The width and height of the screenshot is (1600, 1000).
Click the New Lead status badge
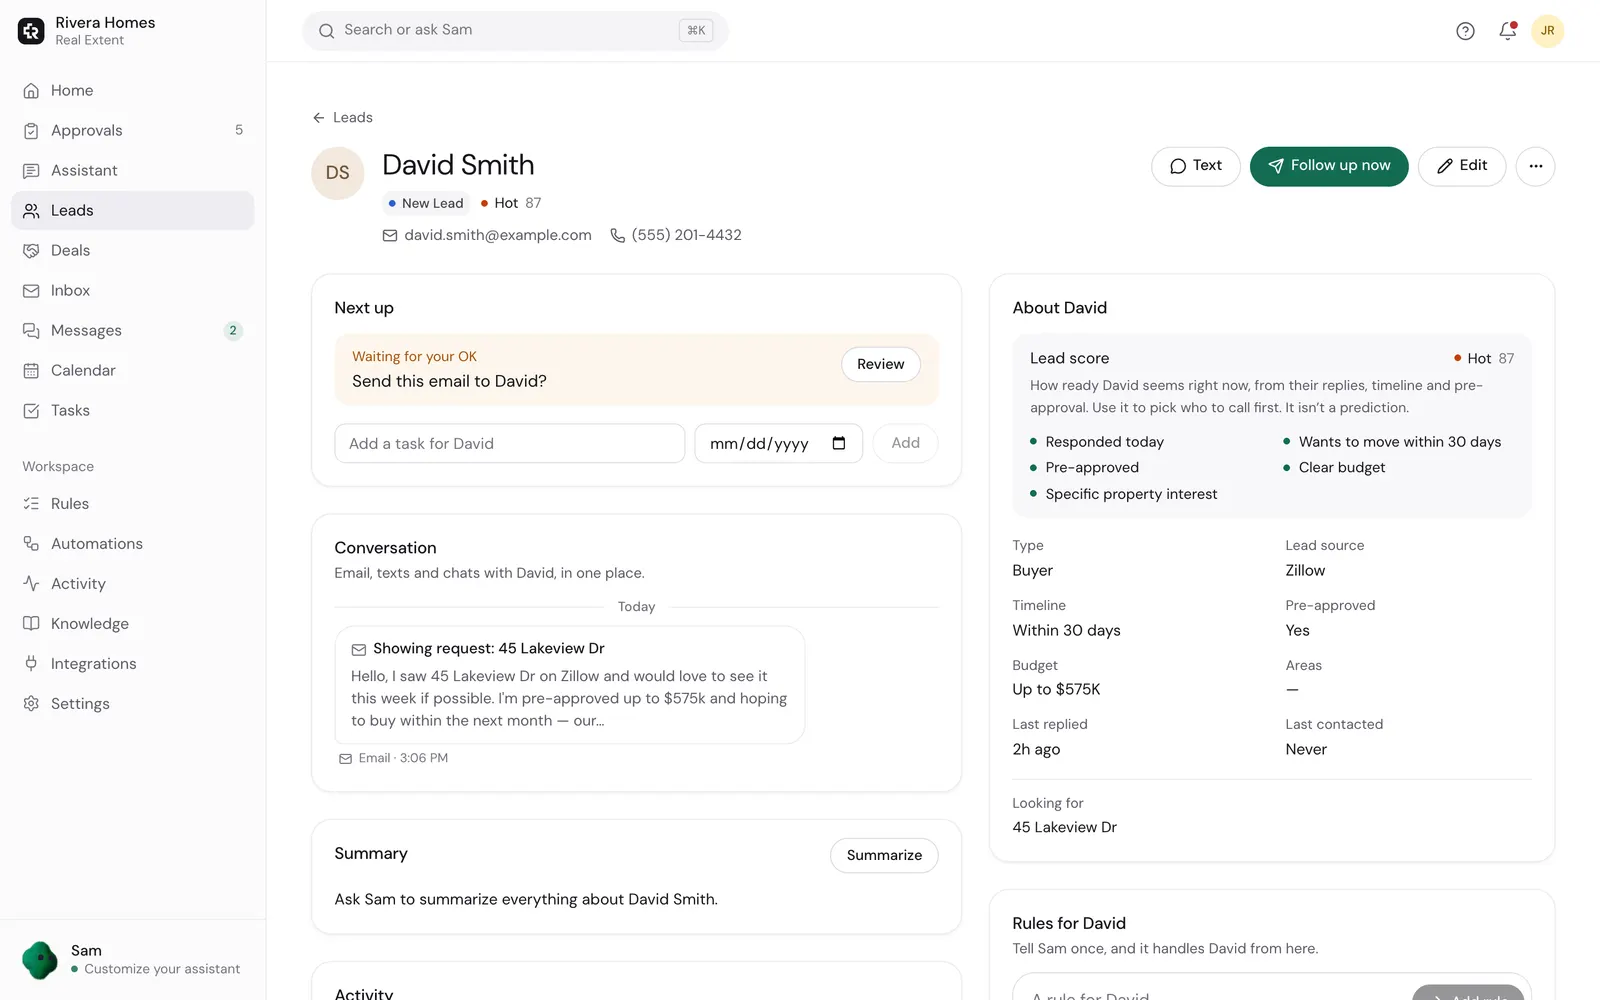coord(425,203)
